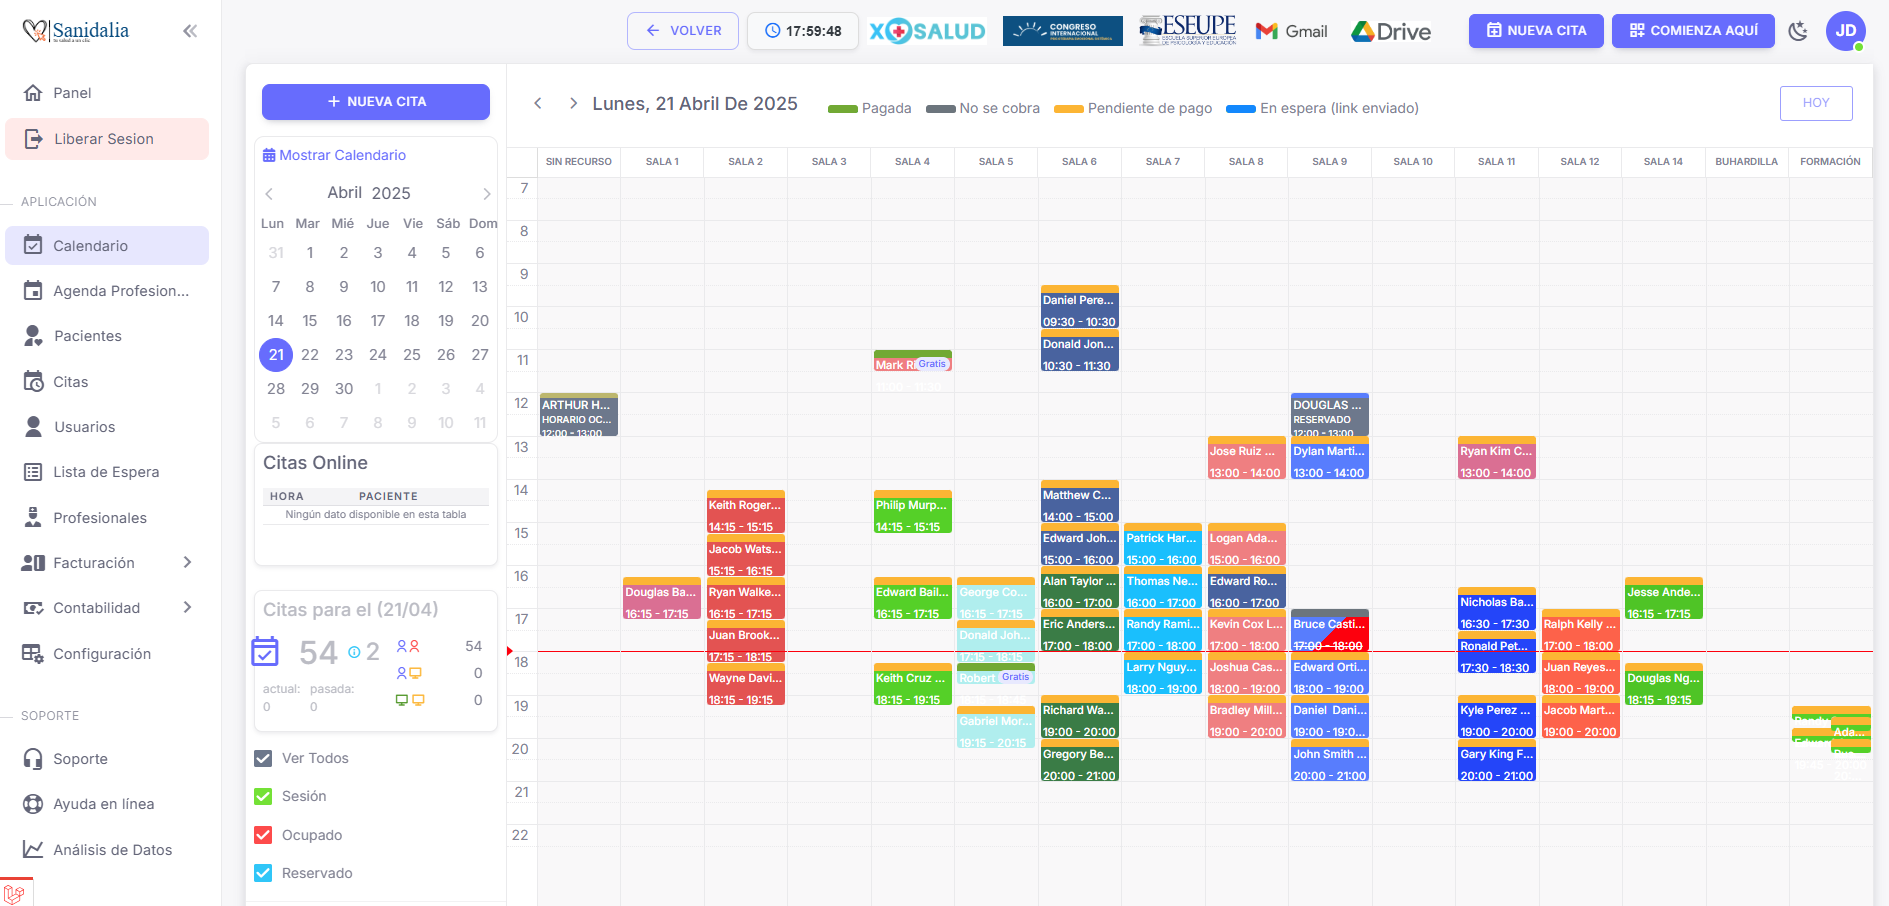Image resolution: width=1889 pixels, height=906 pixels.
Task: Open the Gmail shortcut icon
Action: tap(1291, 31)
